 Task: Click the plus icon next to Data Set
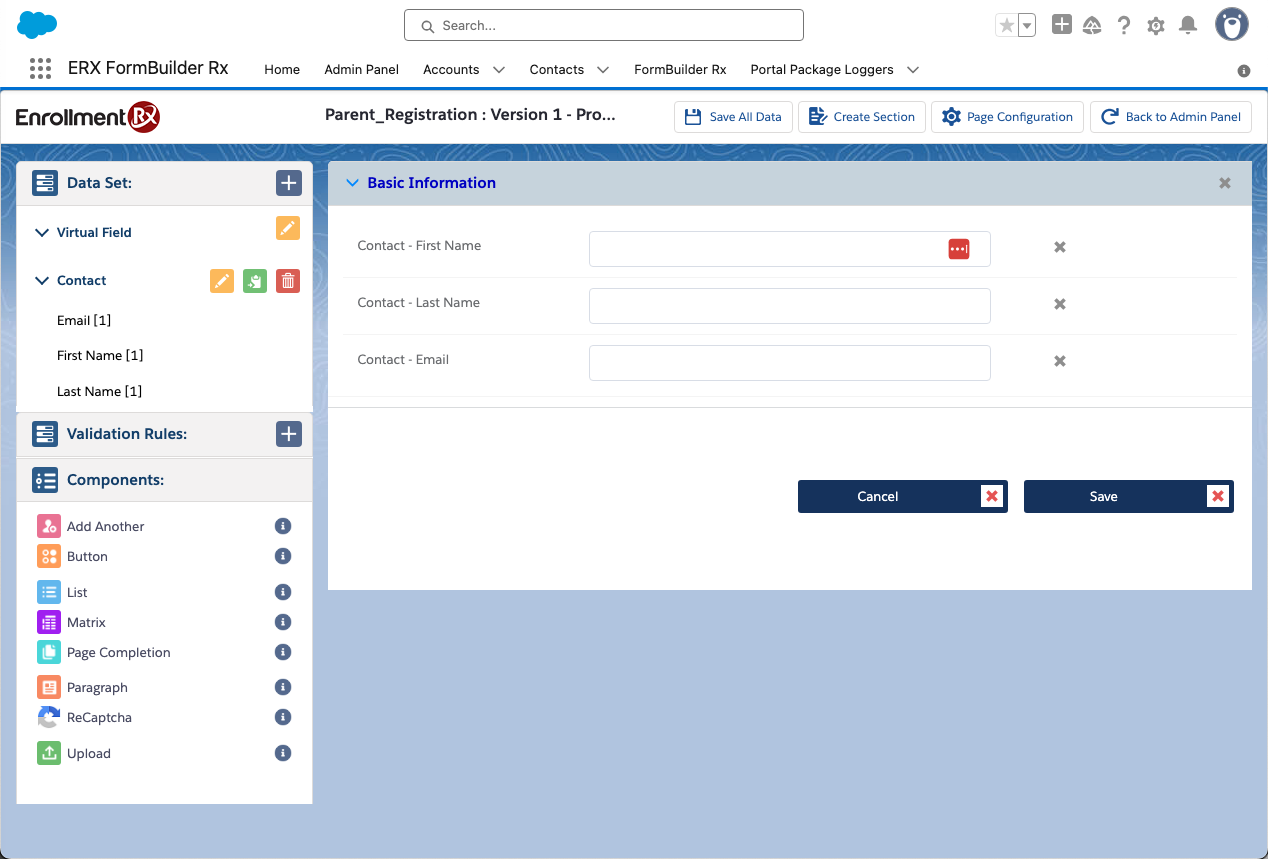tap(288, 183)
